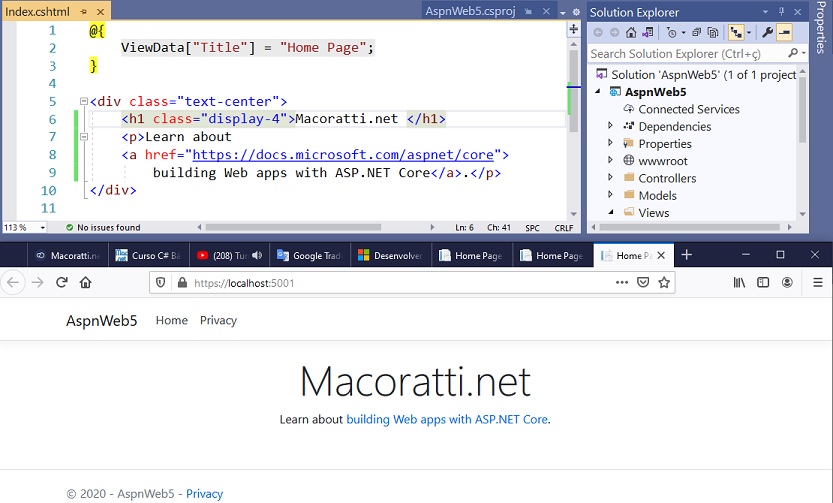
Task: Click tracking protection shield icon
Action: (160, 283)
